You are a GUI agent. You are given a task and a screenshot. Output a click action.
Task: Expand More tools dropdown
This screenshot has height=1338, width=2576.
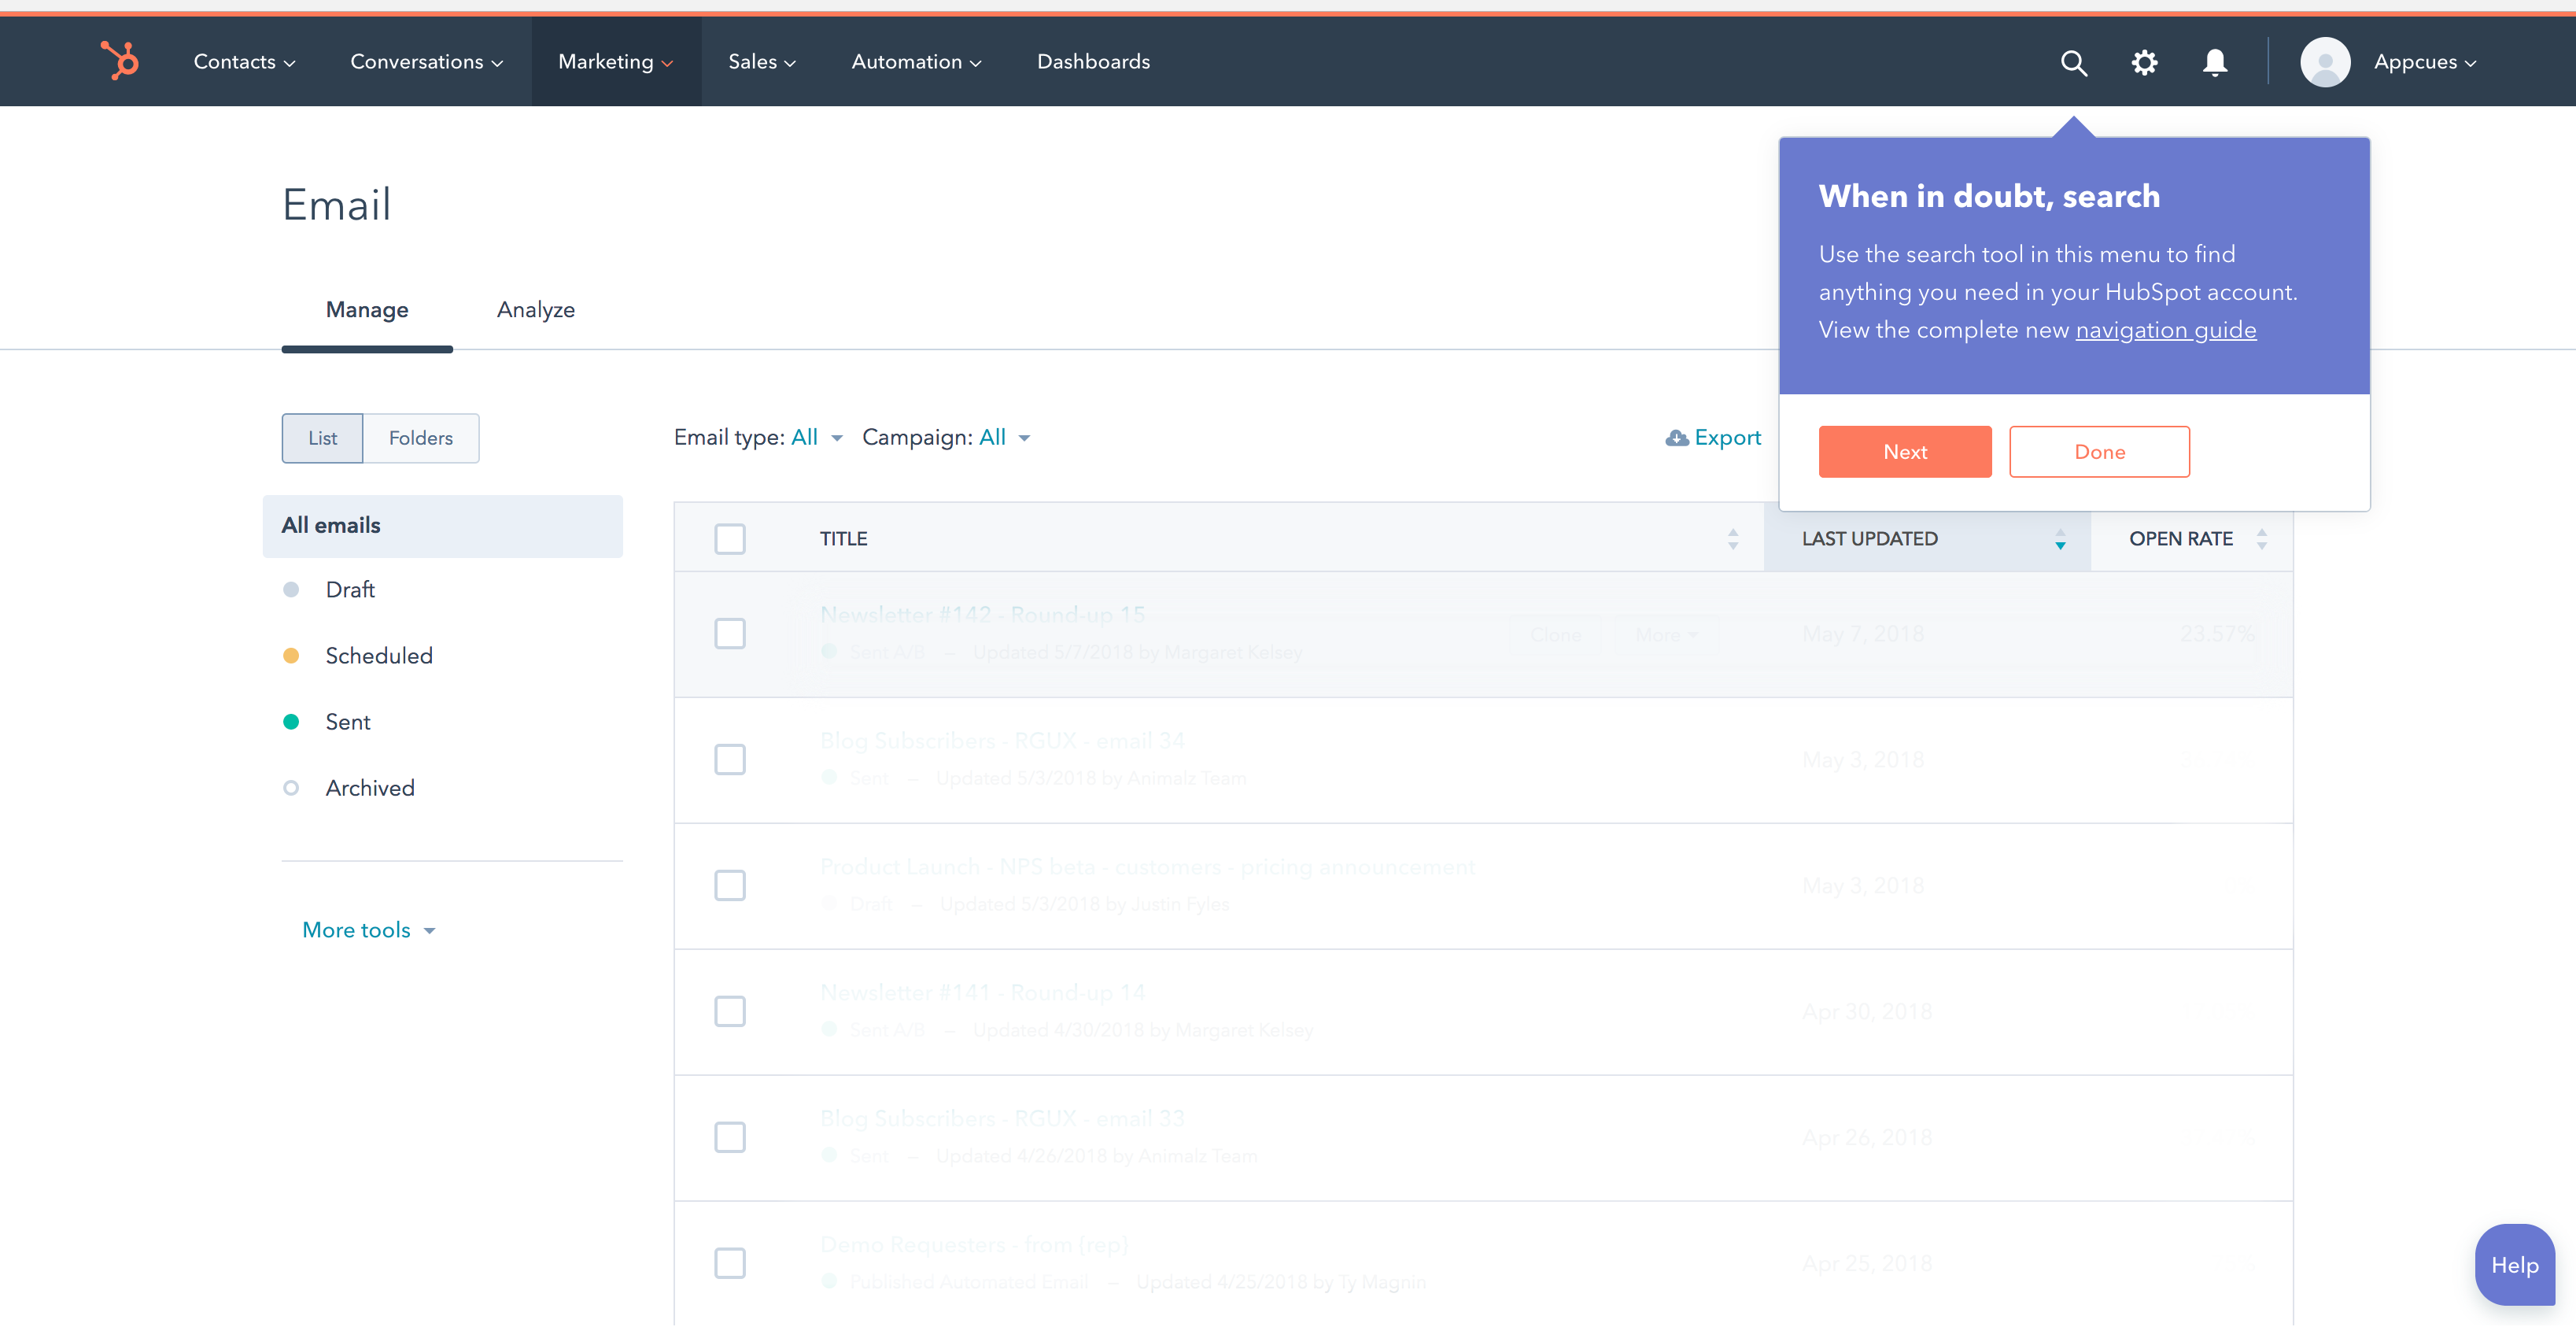(x=369, y=931)
